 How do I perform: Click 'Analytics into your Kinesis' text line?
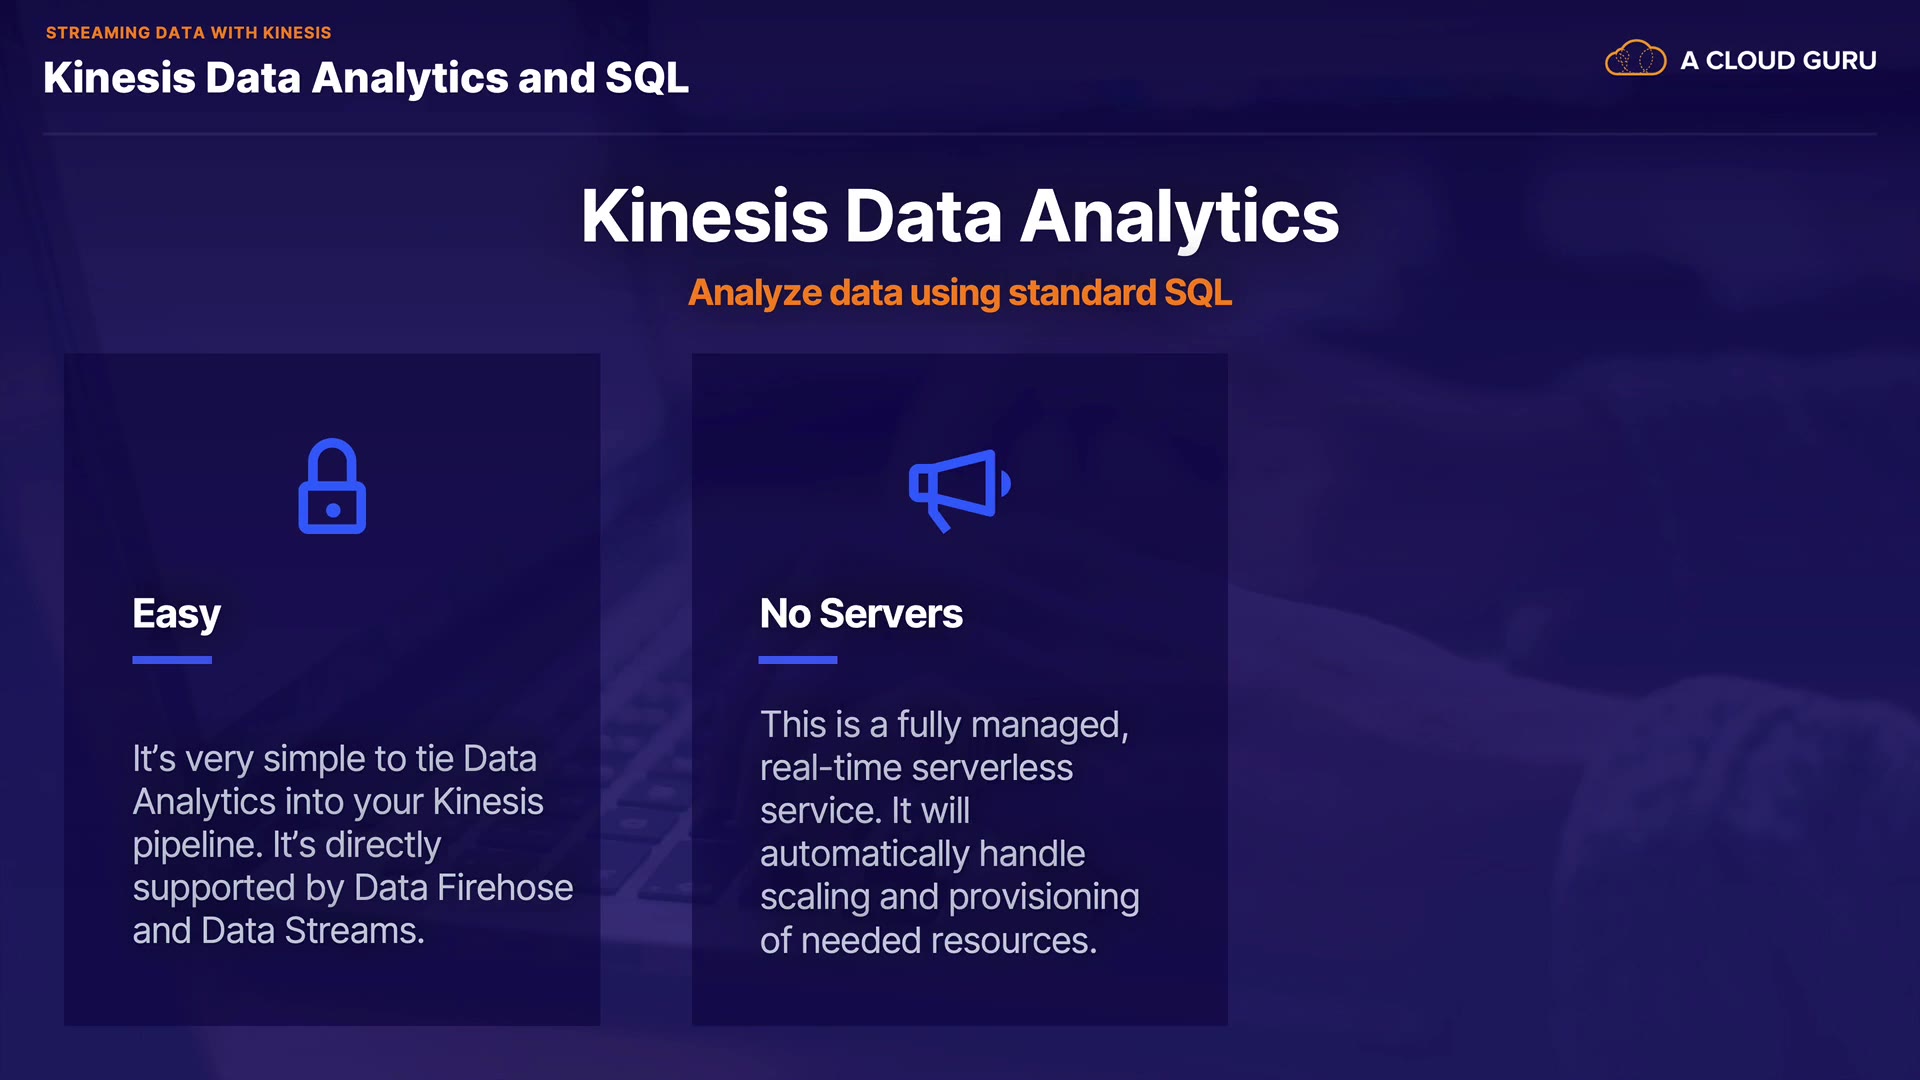(x=338, y=802)
